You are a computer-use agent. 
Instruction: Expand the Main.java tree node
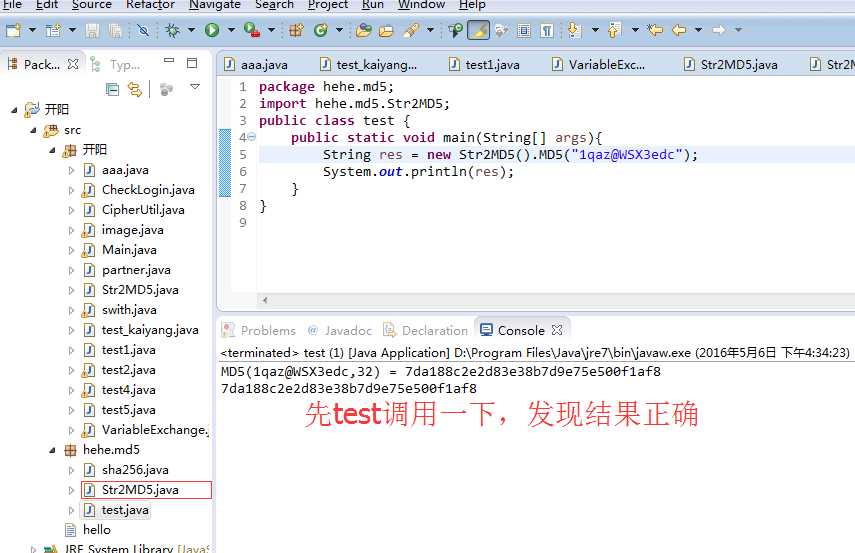coord(71,250)
